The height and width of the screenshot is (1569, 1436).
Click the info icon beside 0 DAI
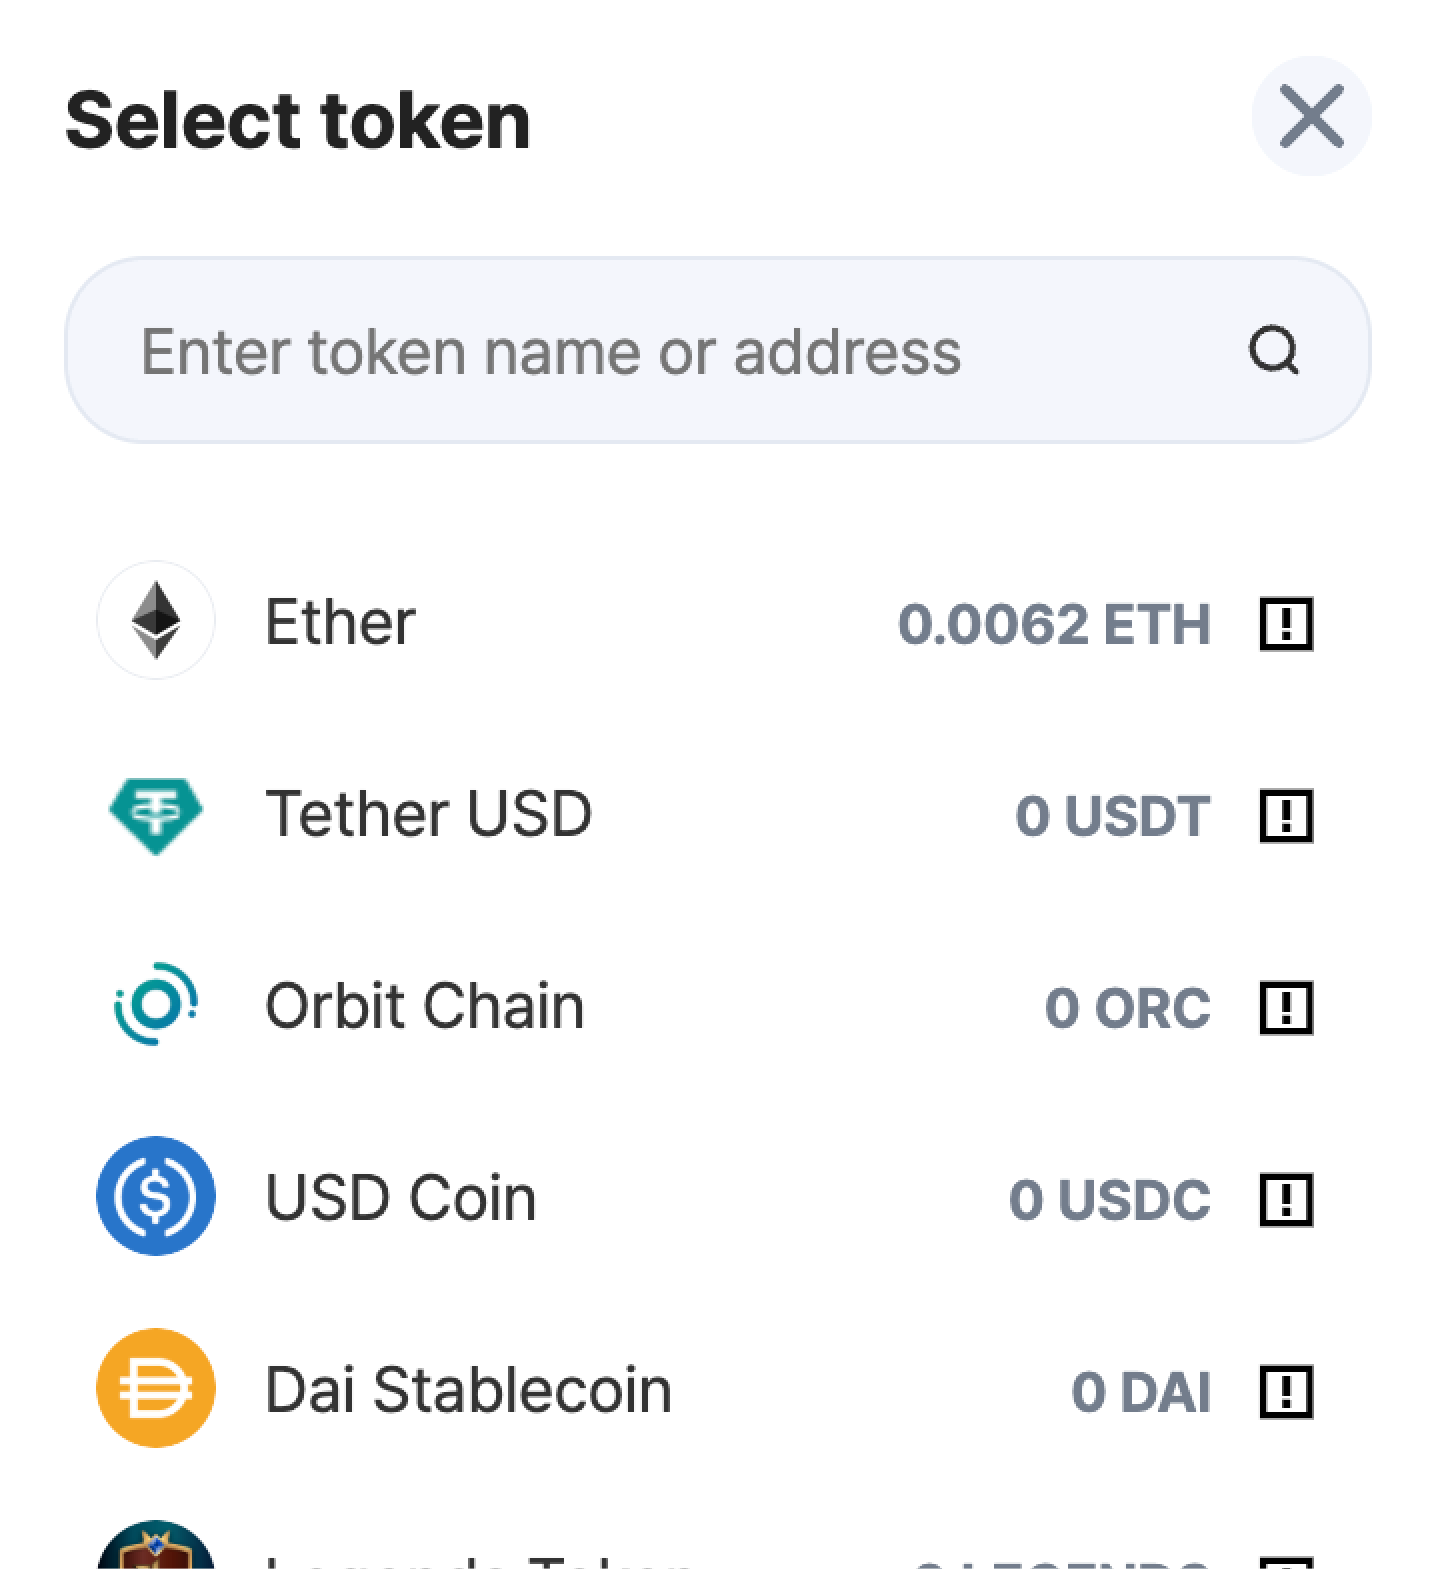pos(1285,1391)
